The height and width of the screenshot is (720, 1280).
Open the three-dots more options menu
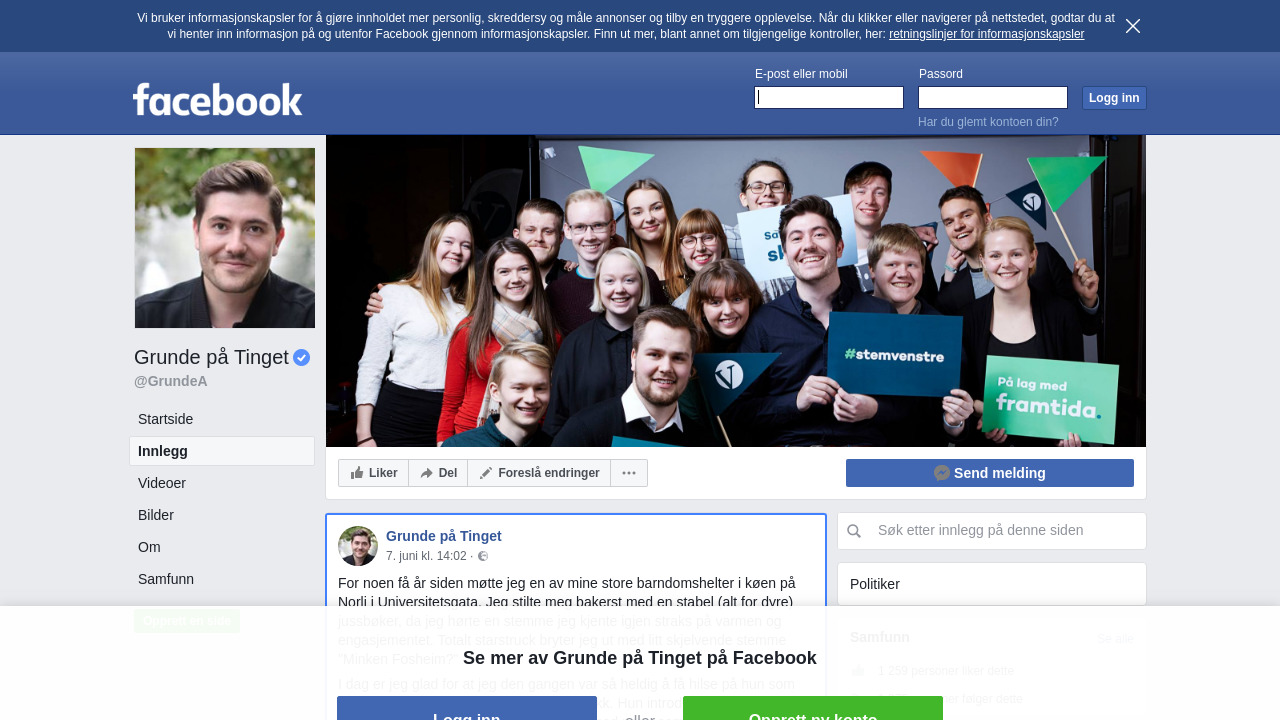pyautogui.click(x=629, y=473)
